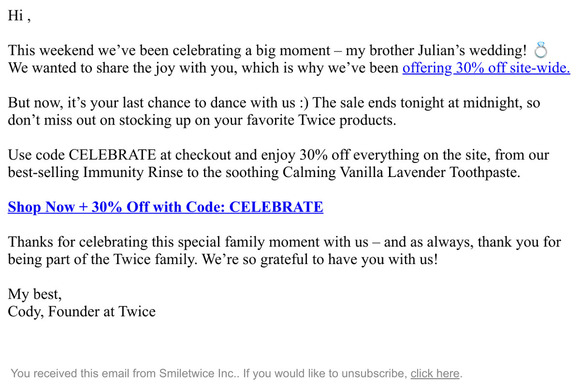
Task: Click the Cody, Founder at Twice signature
Action: click(x=82, y=311)
